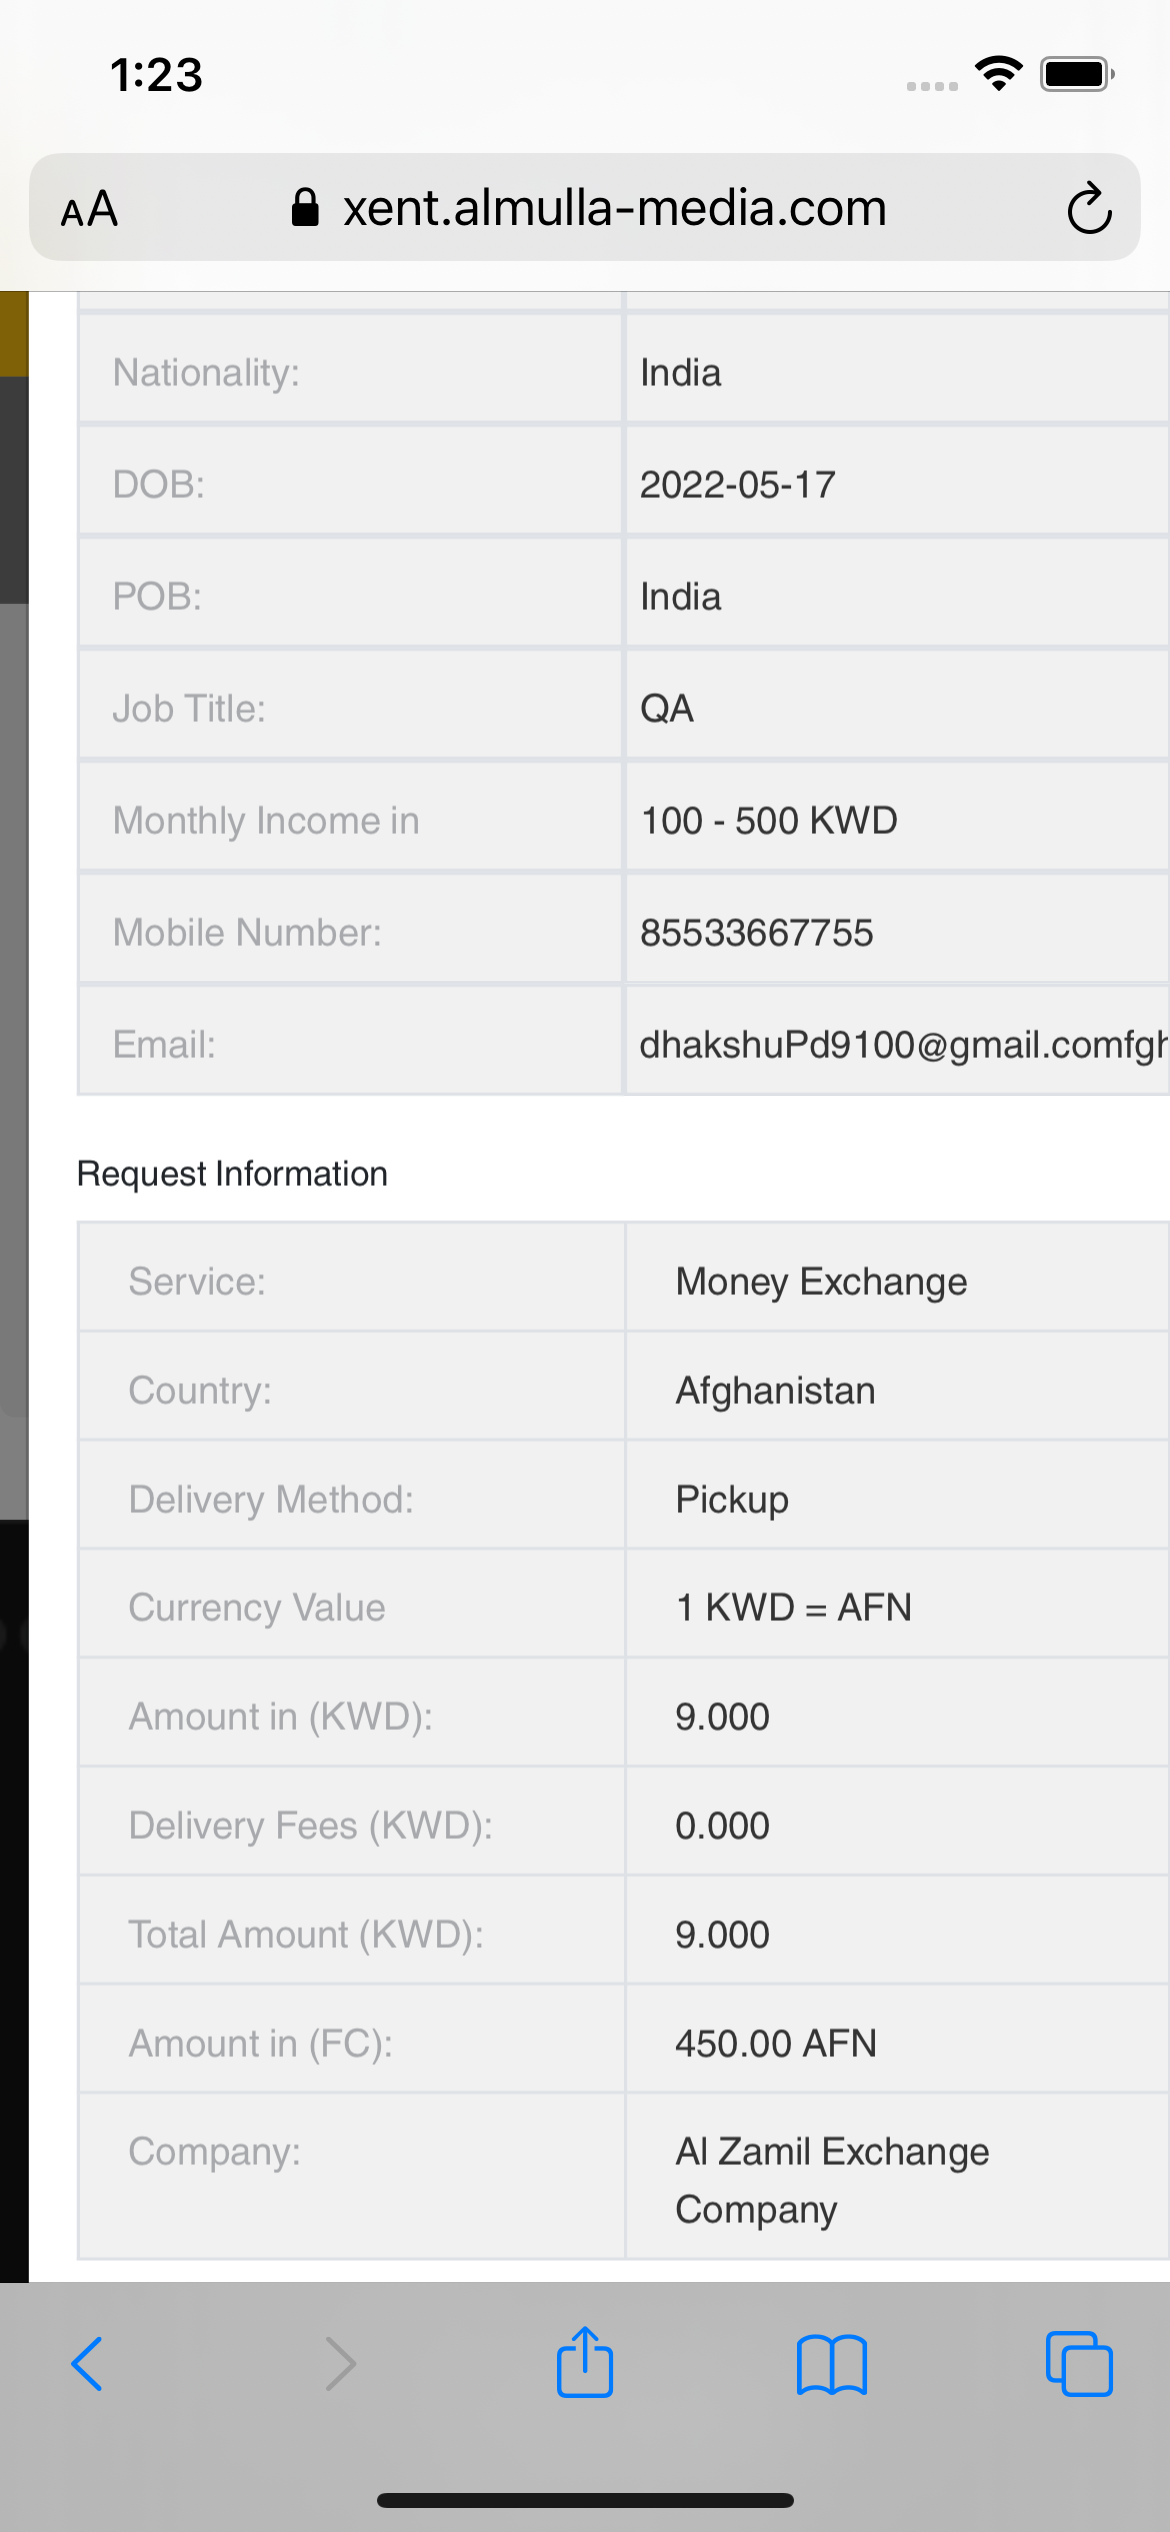Open the AA reader text options
This screenshot has height=2532, width=1170.
pyautogui.click(x=90, y=209)
